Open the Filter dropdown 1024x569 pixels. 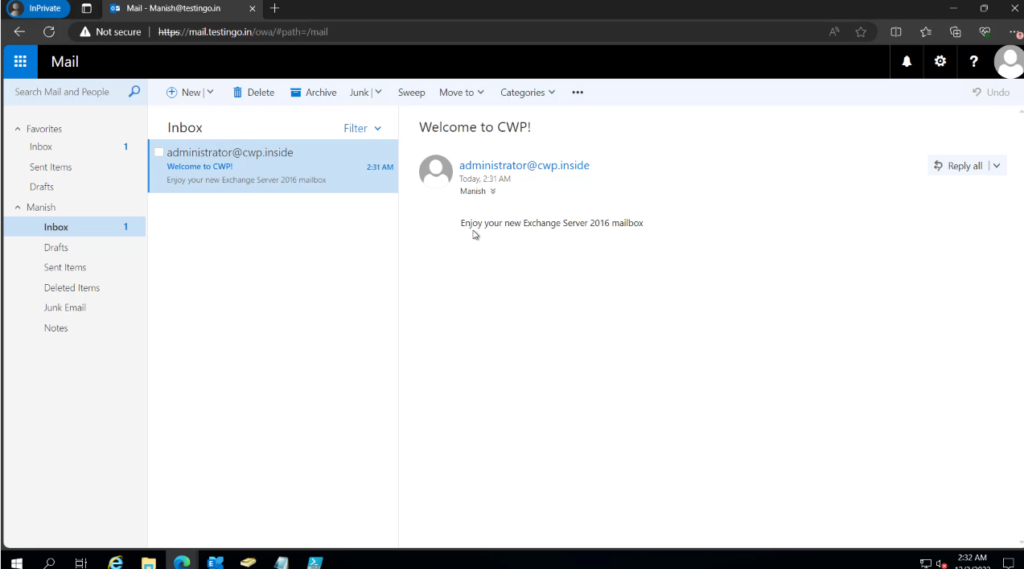click(362, 128)
